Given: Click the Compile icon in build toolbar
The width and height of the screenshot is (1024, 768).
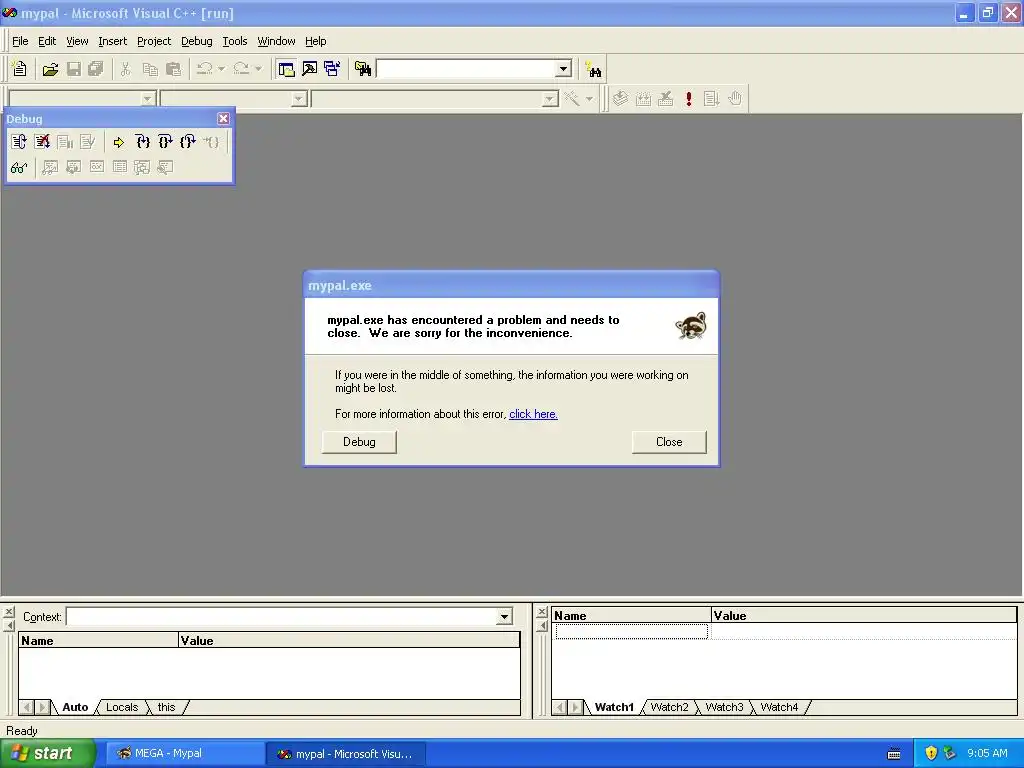Looking at the screenshot, I should 620,99.
